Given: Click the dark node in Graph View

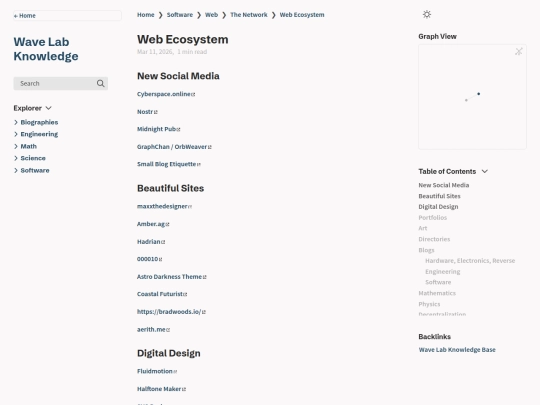Looking at the screenshot, I should [478, 94].
